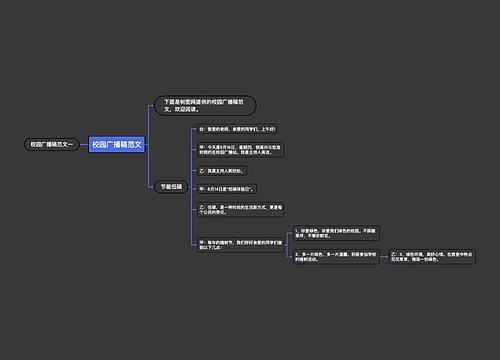Collapse branch junction right of central 校园广播稿范文 topic
The height and width of the screenshot is (360, 500).
(x=147, y=144)
